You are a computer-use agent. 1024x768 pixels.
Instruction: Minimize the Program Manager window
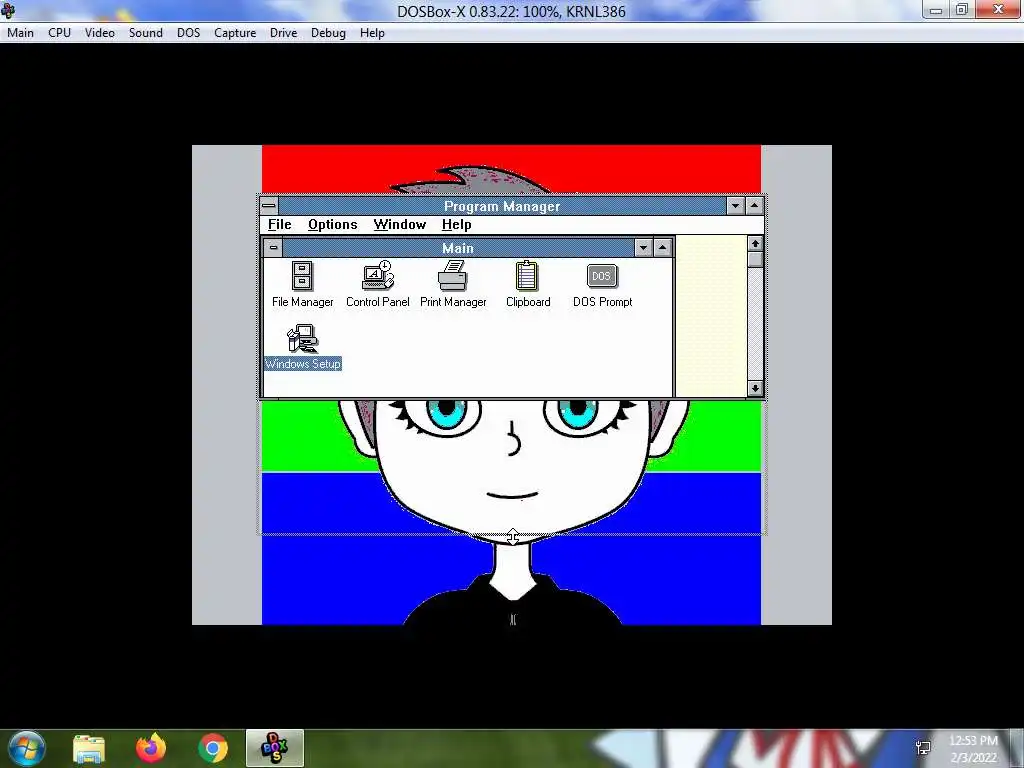(x=735, y=206)
